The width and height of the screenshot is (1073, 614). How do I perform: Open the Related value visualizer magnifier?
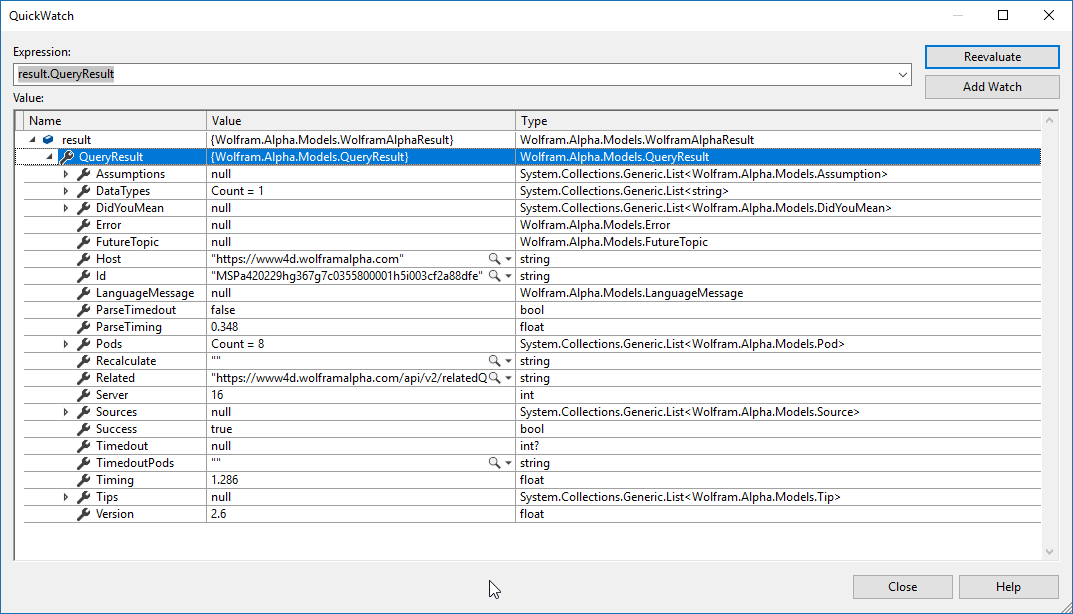point(494,378)
